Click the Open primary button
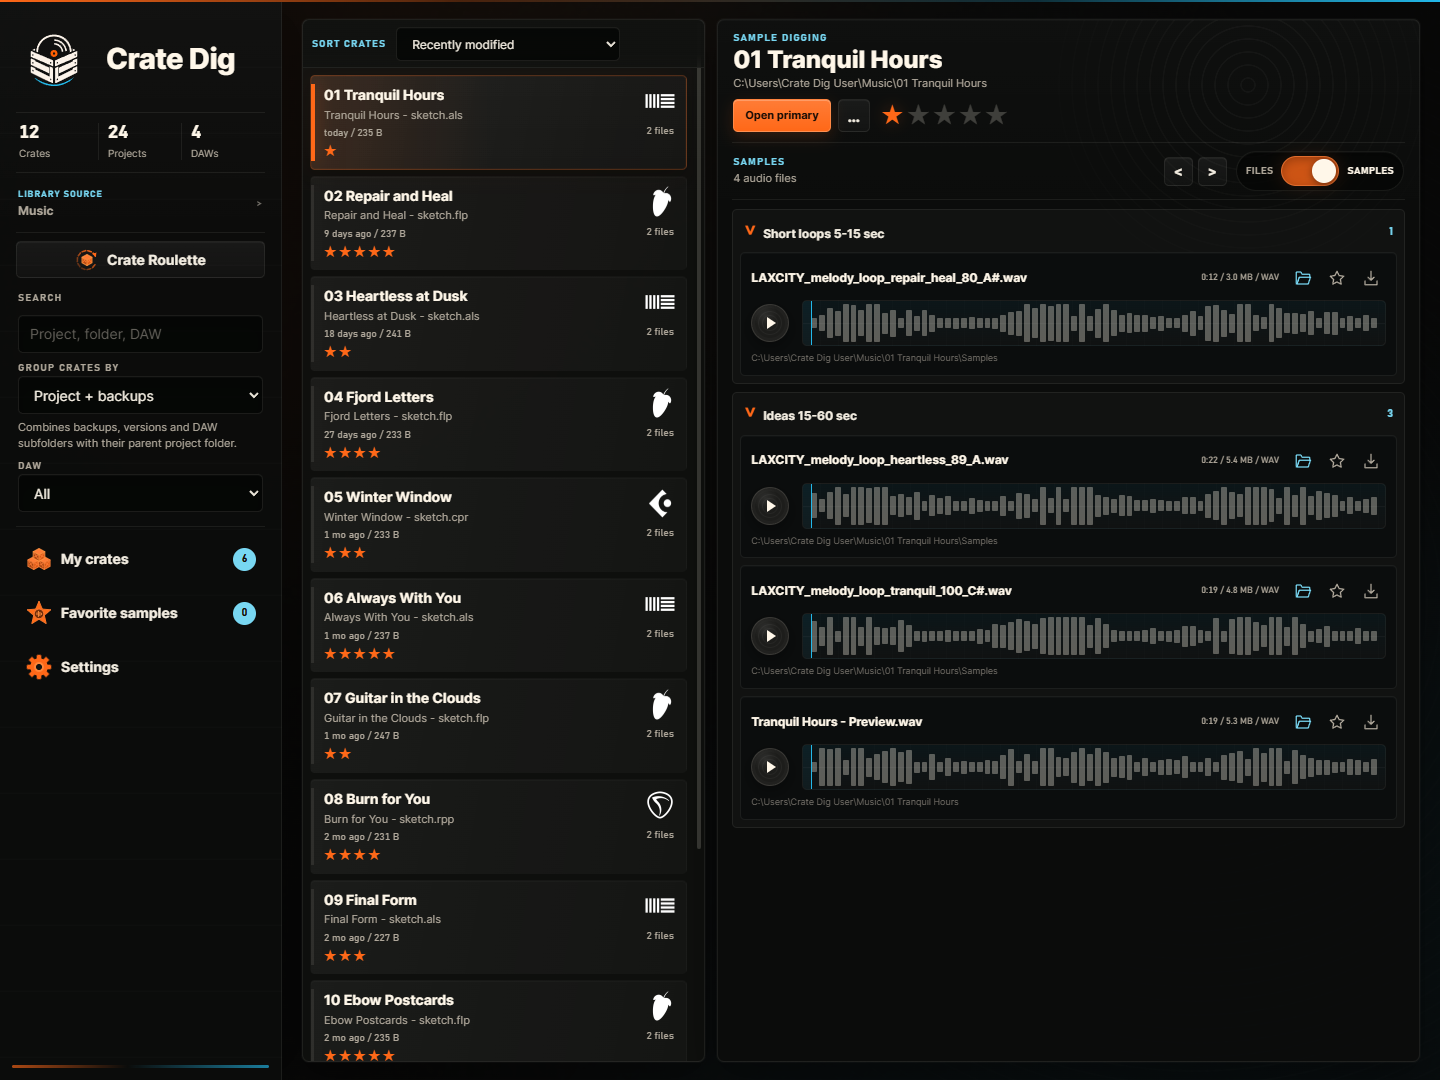The height and width of the screenshot is (1080, 1440). (x=782, y=116)
